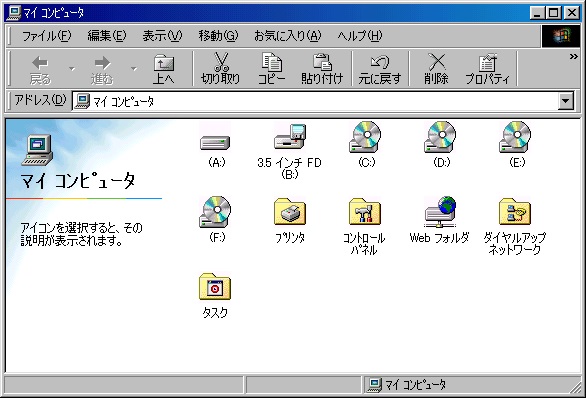Select the コントロールパネル (Control Panel) icon

pyautogui.click(x=365, y=212)
